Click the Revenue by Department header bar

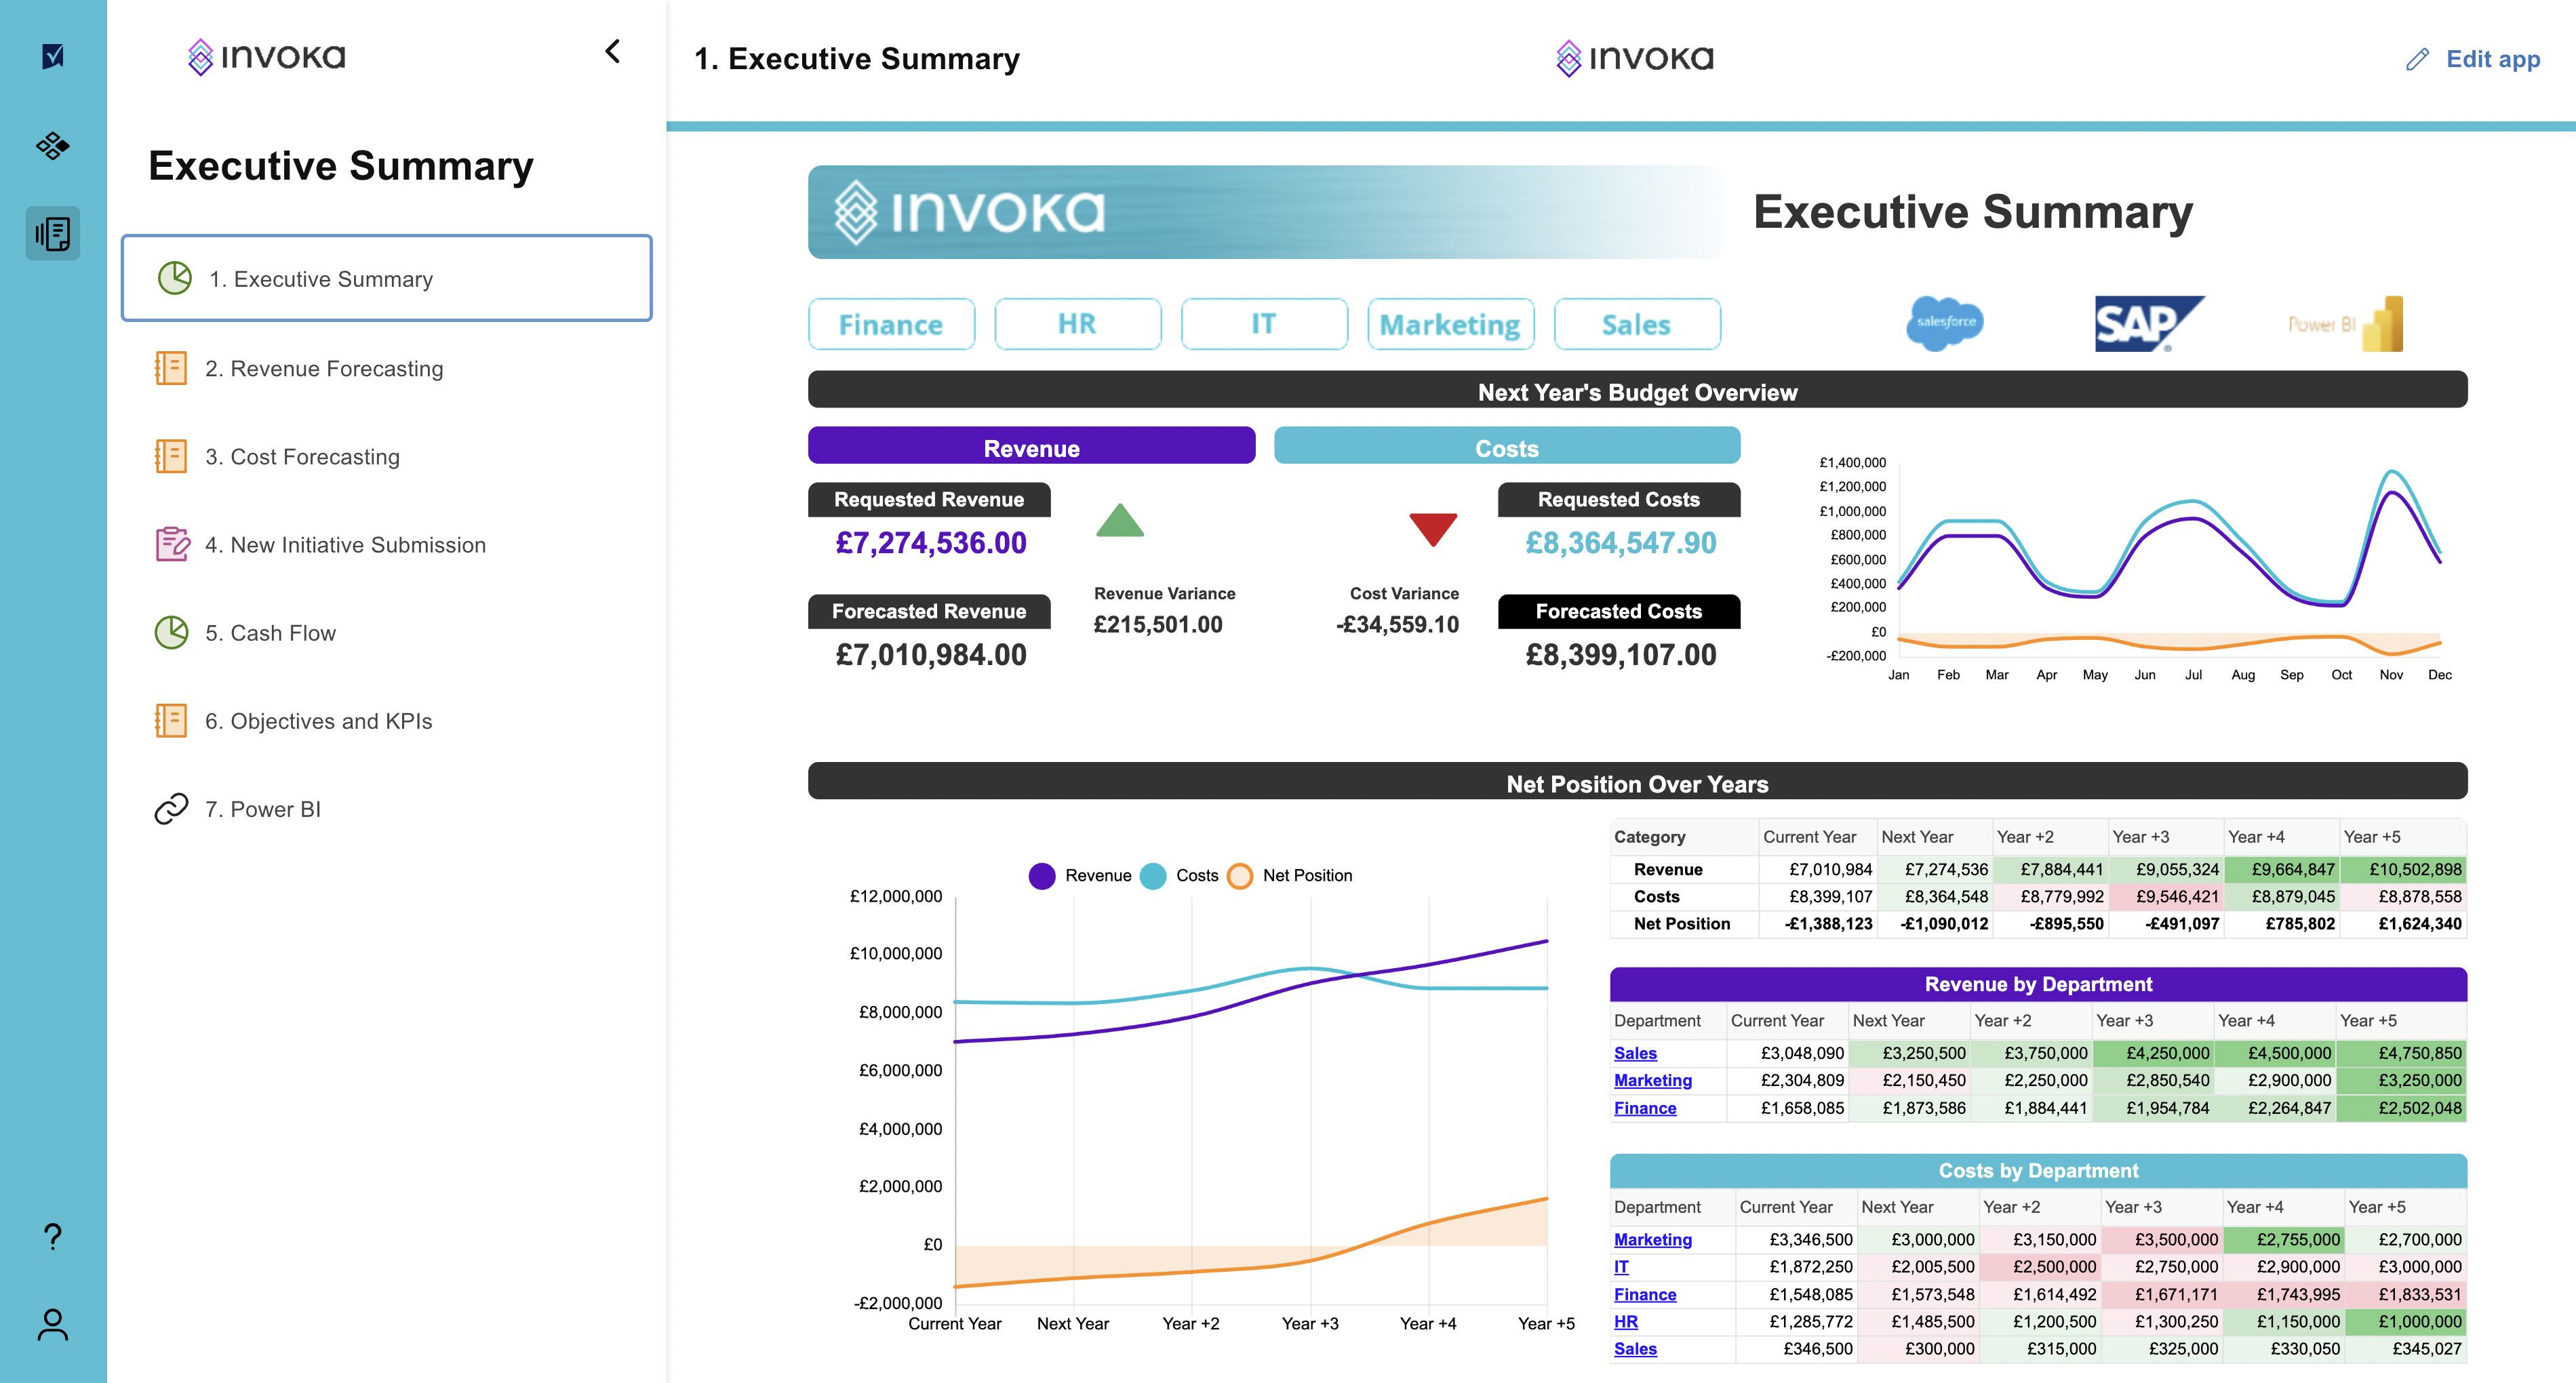pos(2038,984)
